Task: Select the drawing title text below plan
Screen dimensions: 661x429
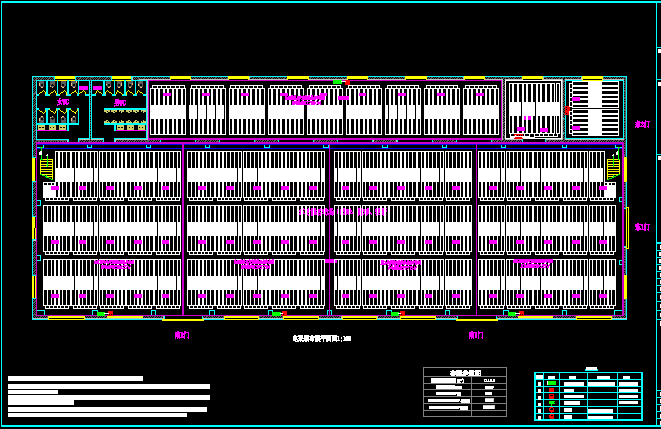Action: 314,339
